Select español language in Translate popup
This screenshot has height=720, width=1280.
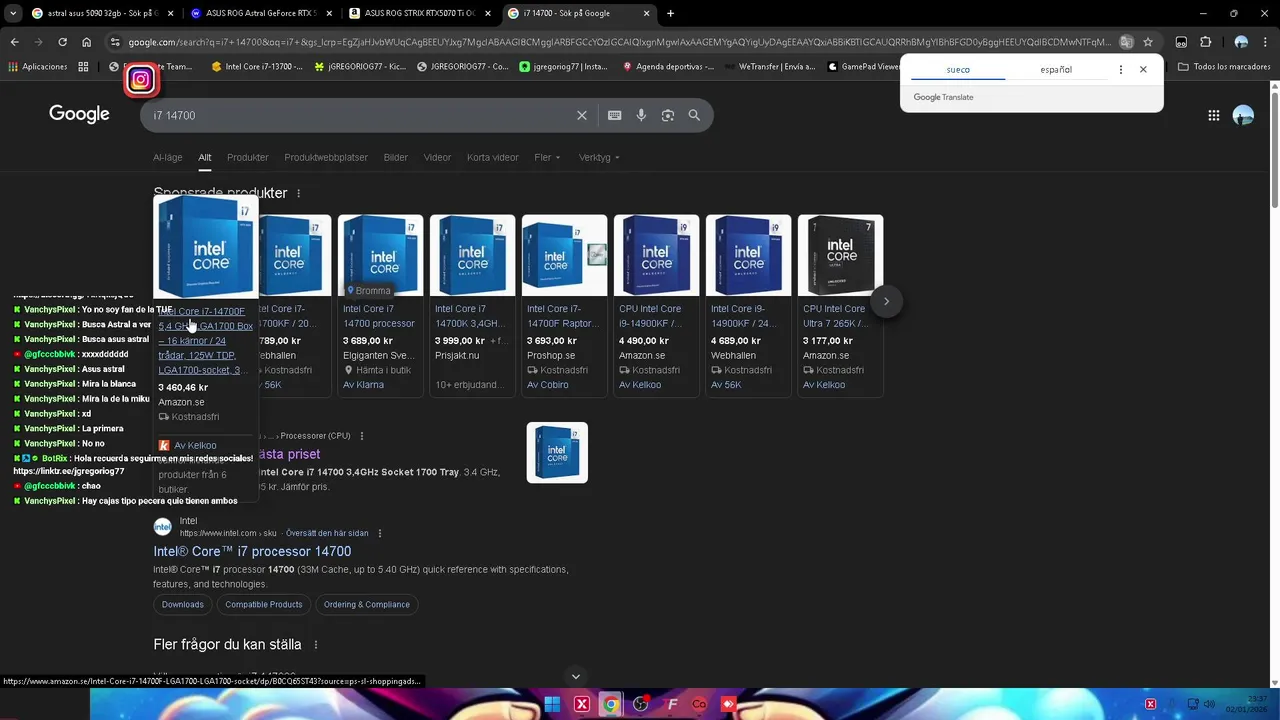(1056, 70)
